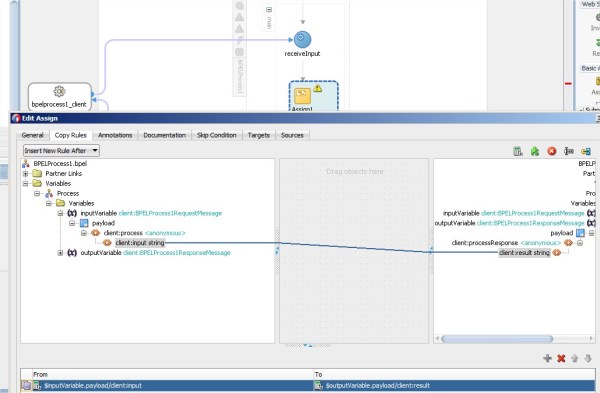Viewport: 600px width, 393px height.
Task: Open the Targets tab
Action: 259,135
